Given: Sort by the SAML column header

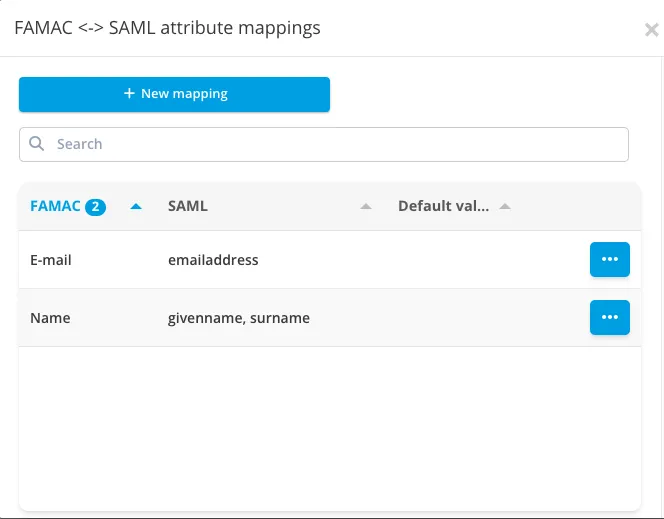Looking at the screenshot, I should coord(188,206).
